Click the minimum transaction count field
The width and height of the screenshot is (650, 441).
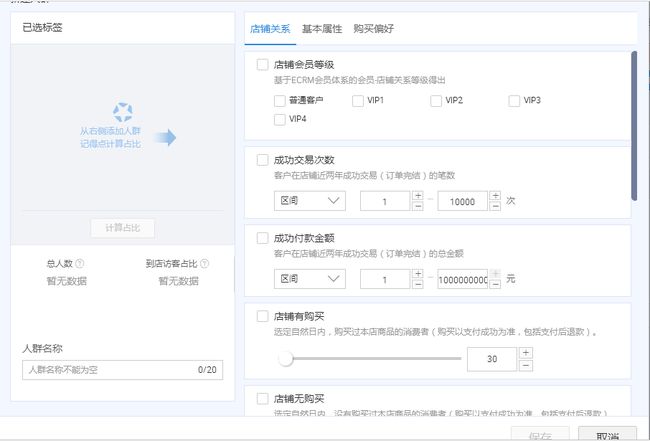[x=385, y=201]
